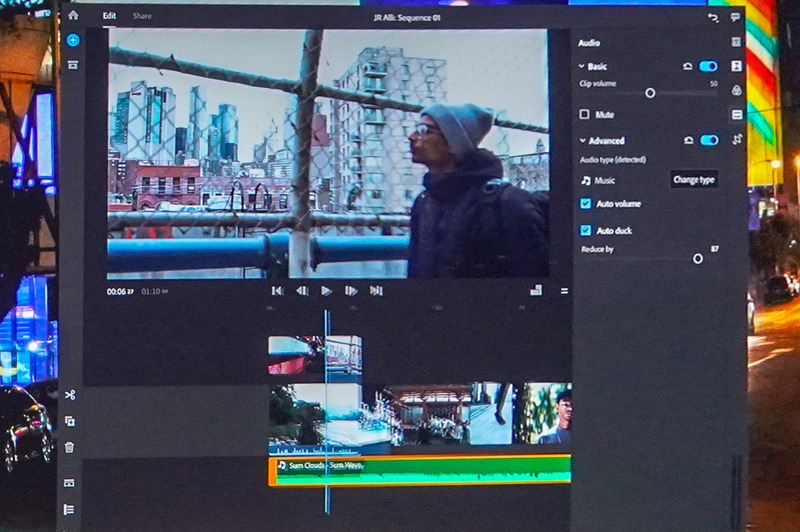Reset Advanced audio settings arrow icon
The height and width of the screenshot is (532, 800).
(688, 140)
